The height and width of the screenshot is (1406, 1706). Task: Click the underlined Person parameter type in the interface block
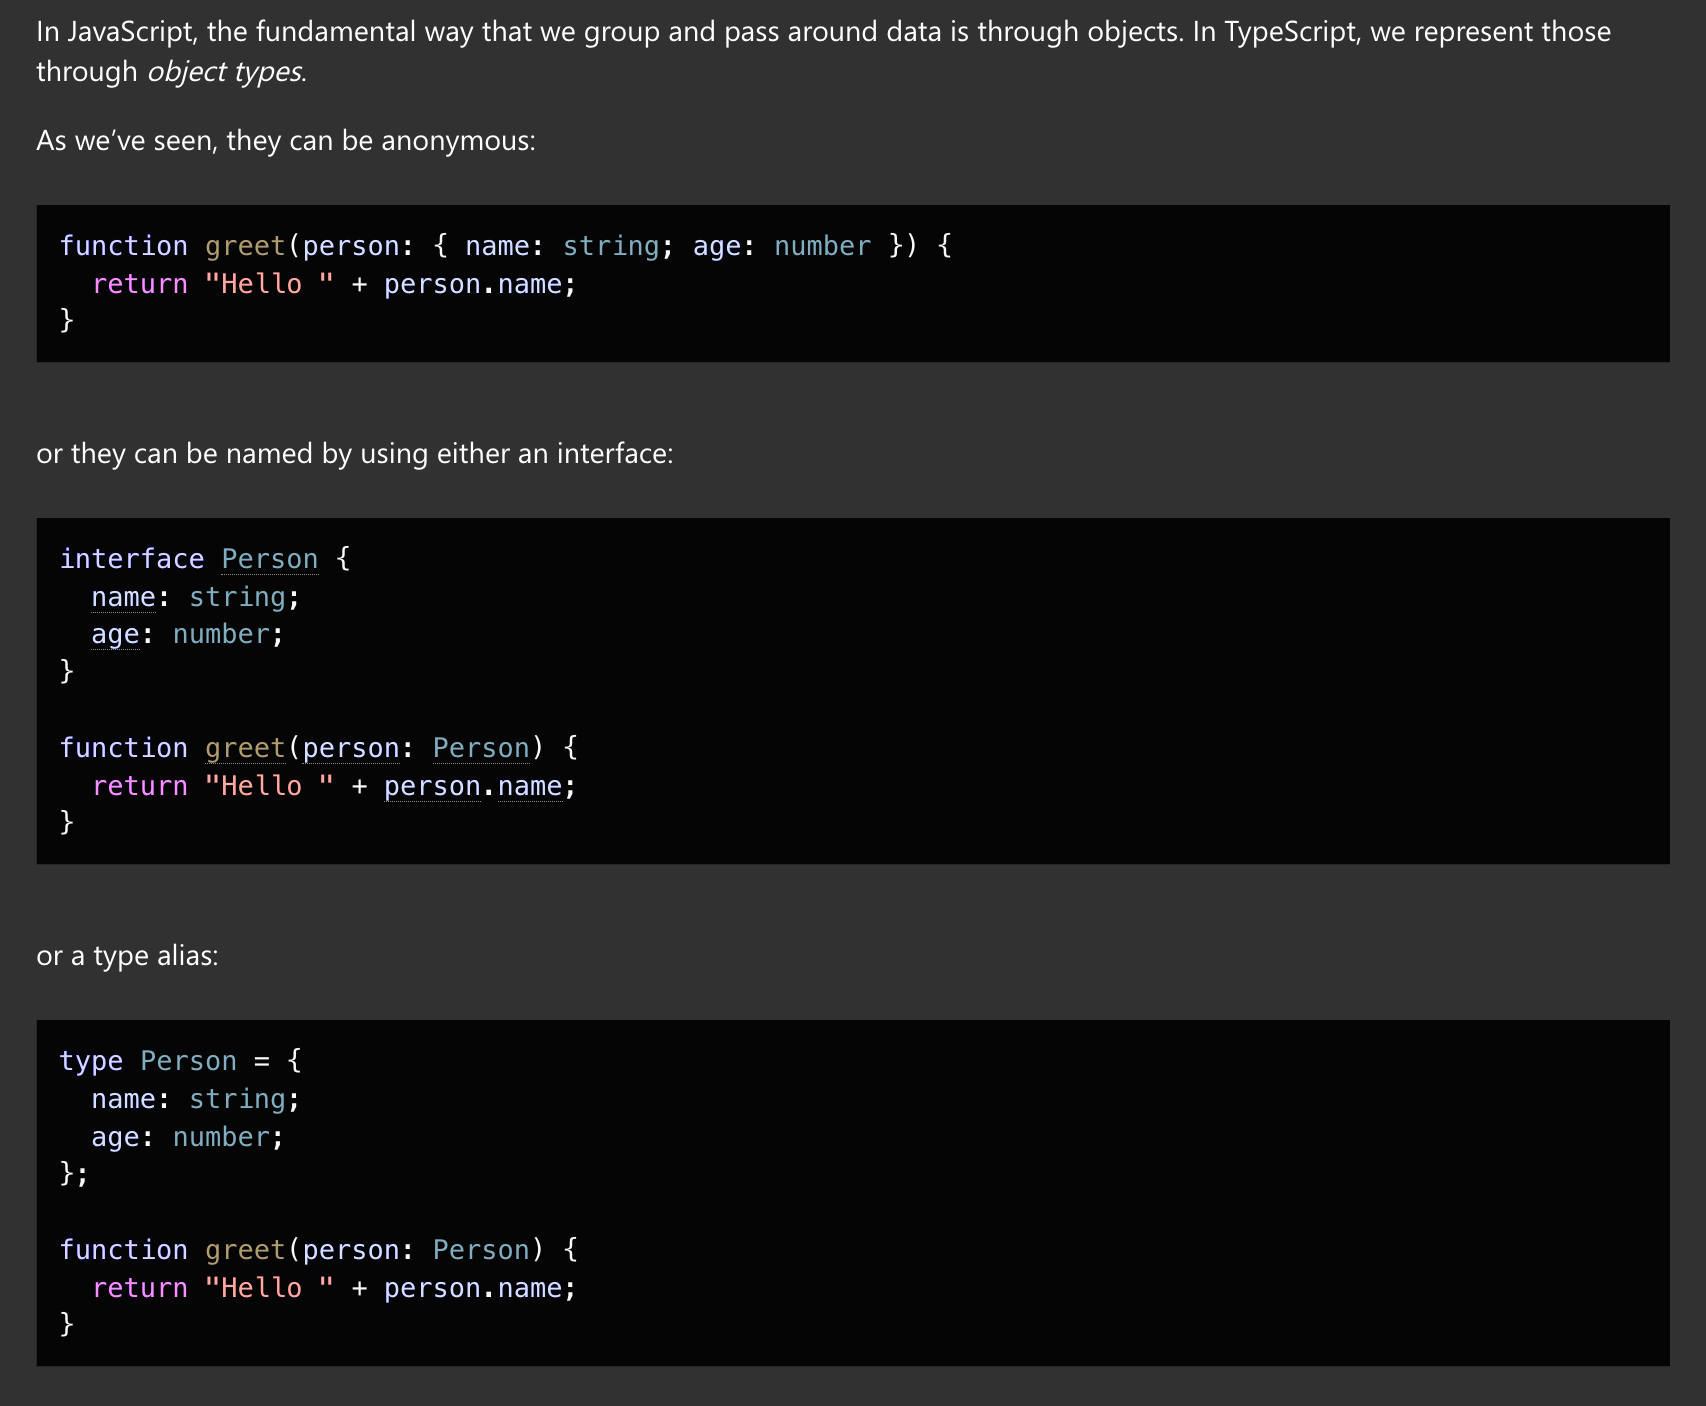pyautogui.click(x=480, y=748)
